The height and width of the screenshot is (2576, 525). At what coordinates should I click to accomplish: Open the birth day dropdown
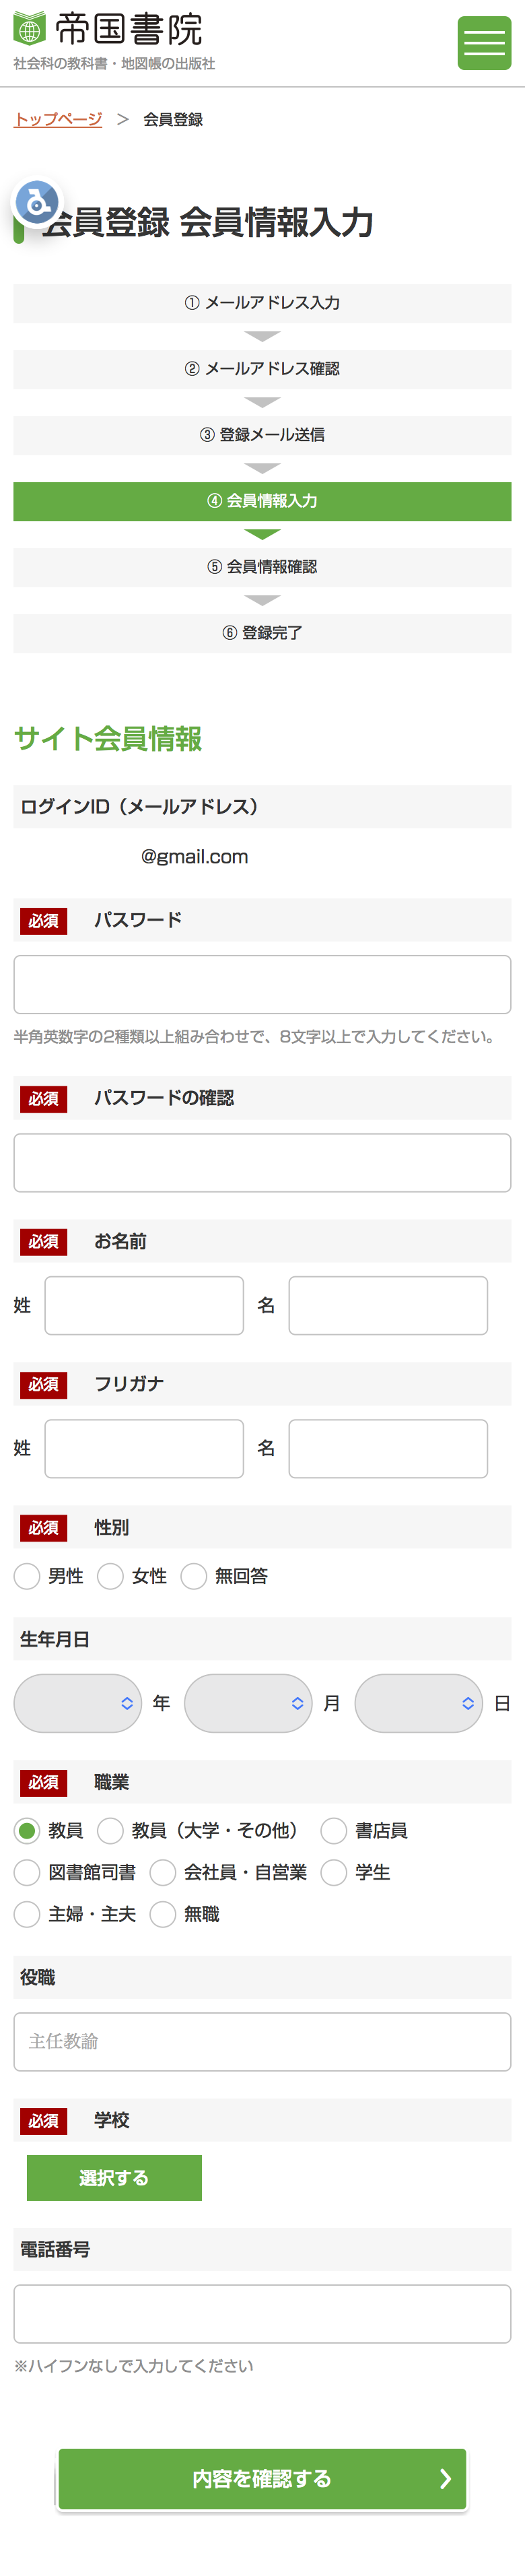point(418,1703)
